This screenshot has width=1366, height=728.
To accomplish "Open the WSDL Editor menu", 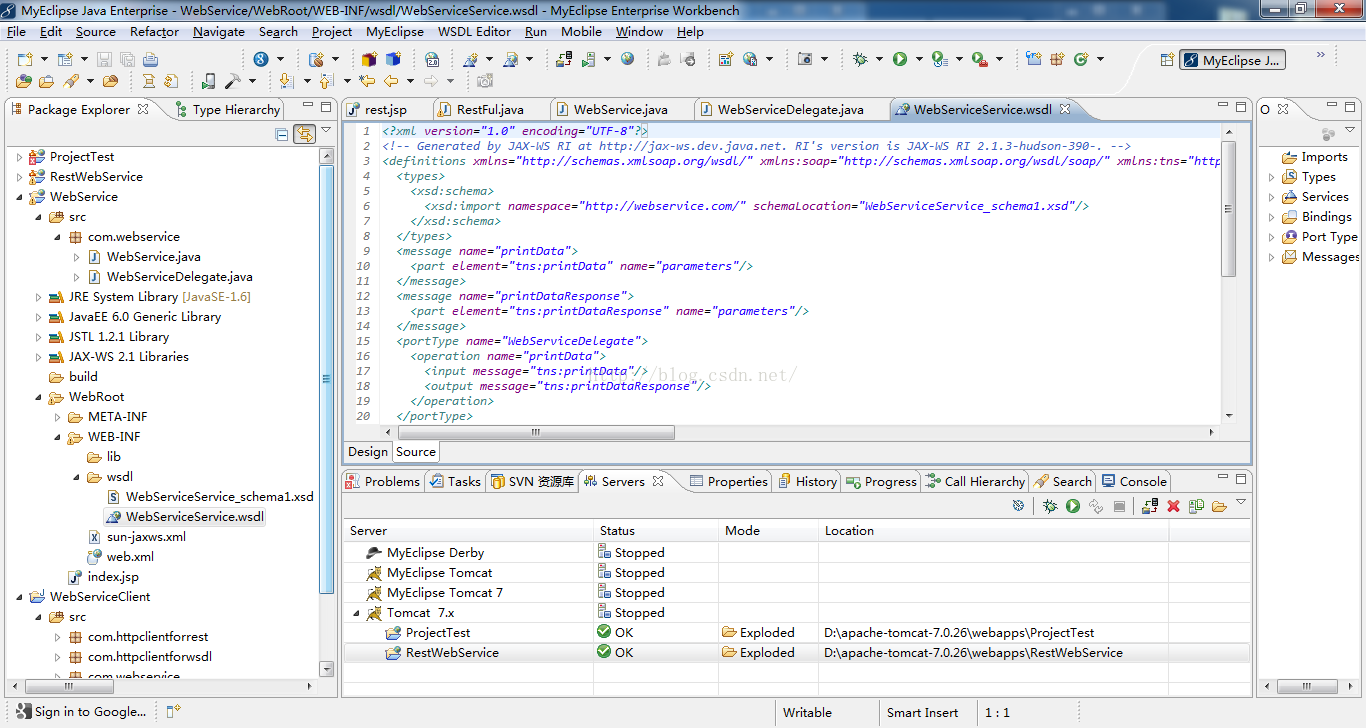I will 474,31.
